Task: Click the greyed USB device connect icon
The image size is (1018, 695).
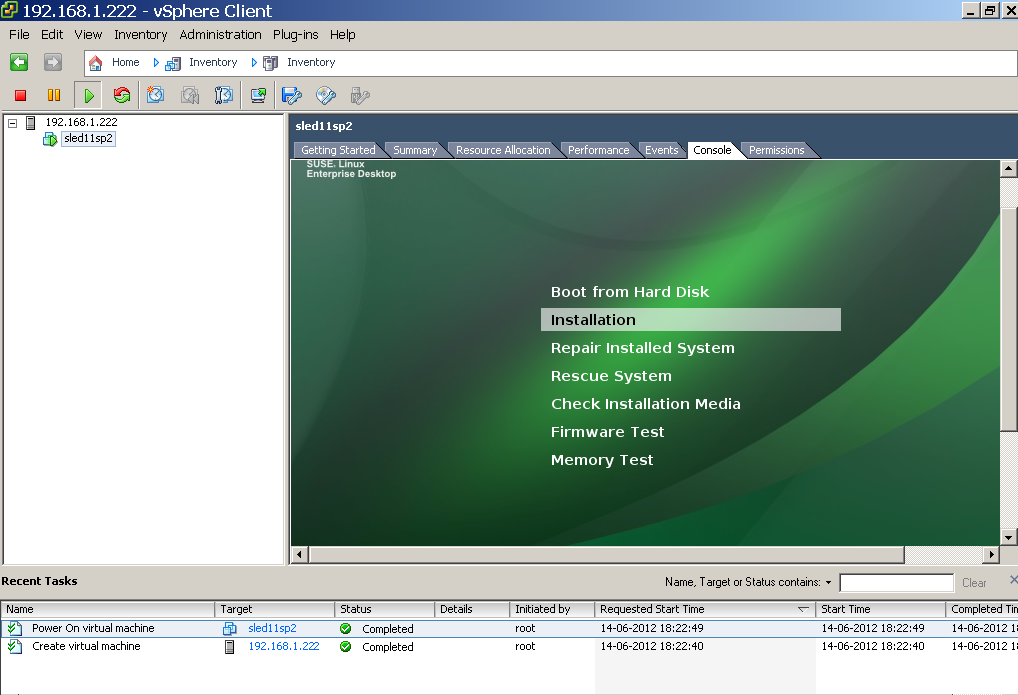Action: tap(360, 95)
